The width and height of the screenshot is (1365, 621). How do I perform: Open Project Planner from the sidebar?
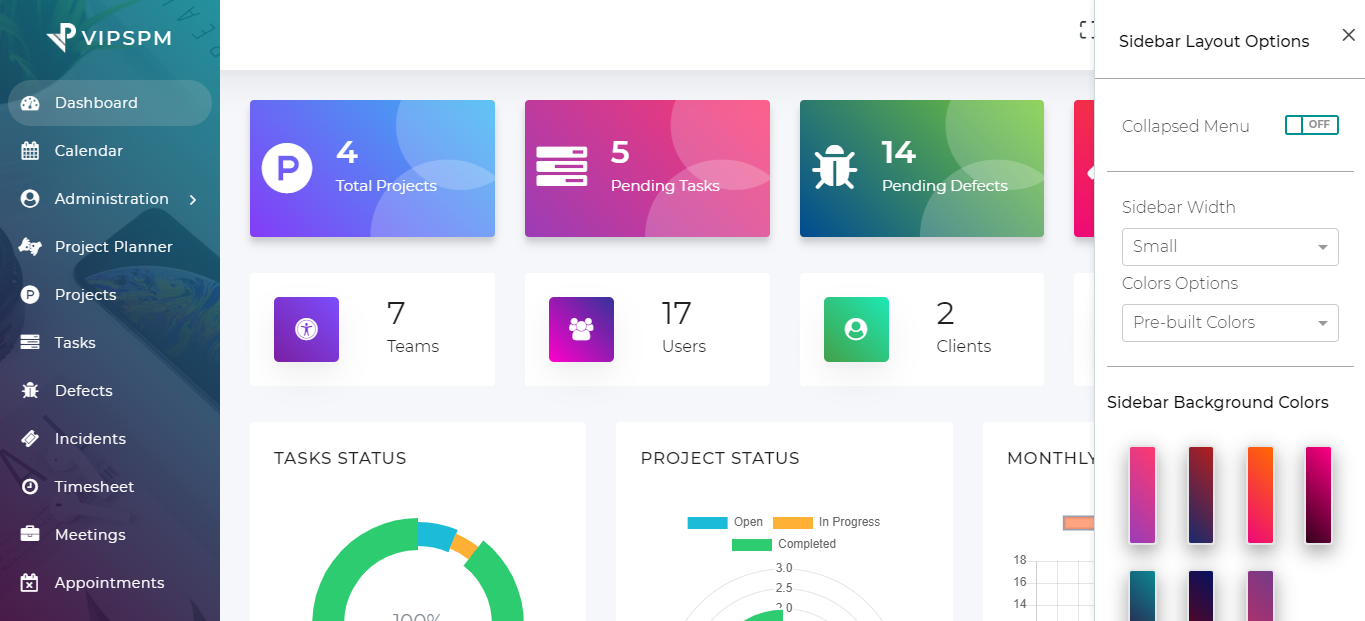(113, 247)
